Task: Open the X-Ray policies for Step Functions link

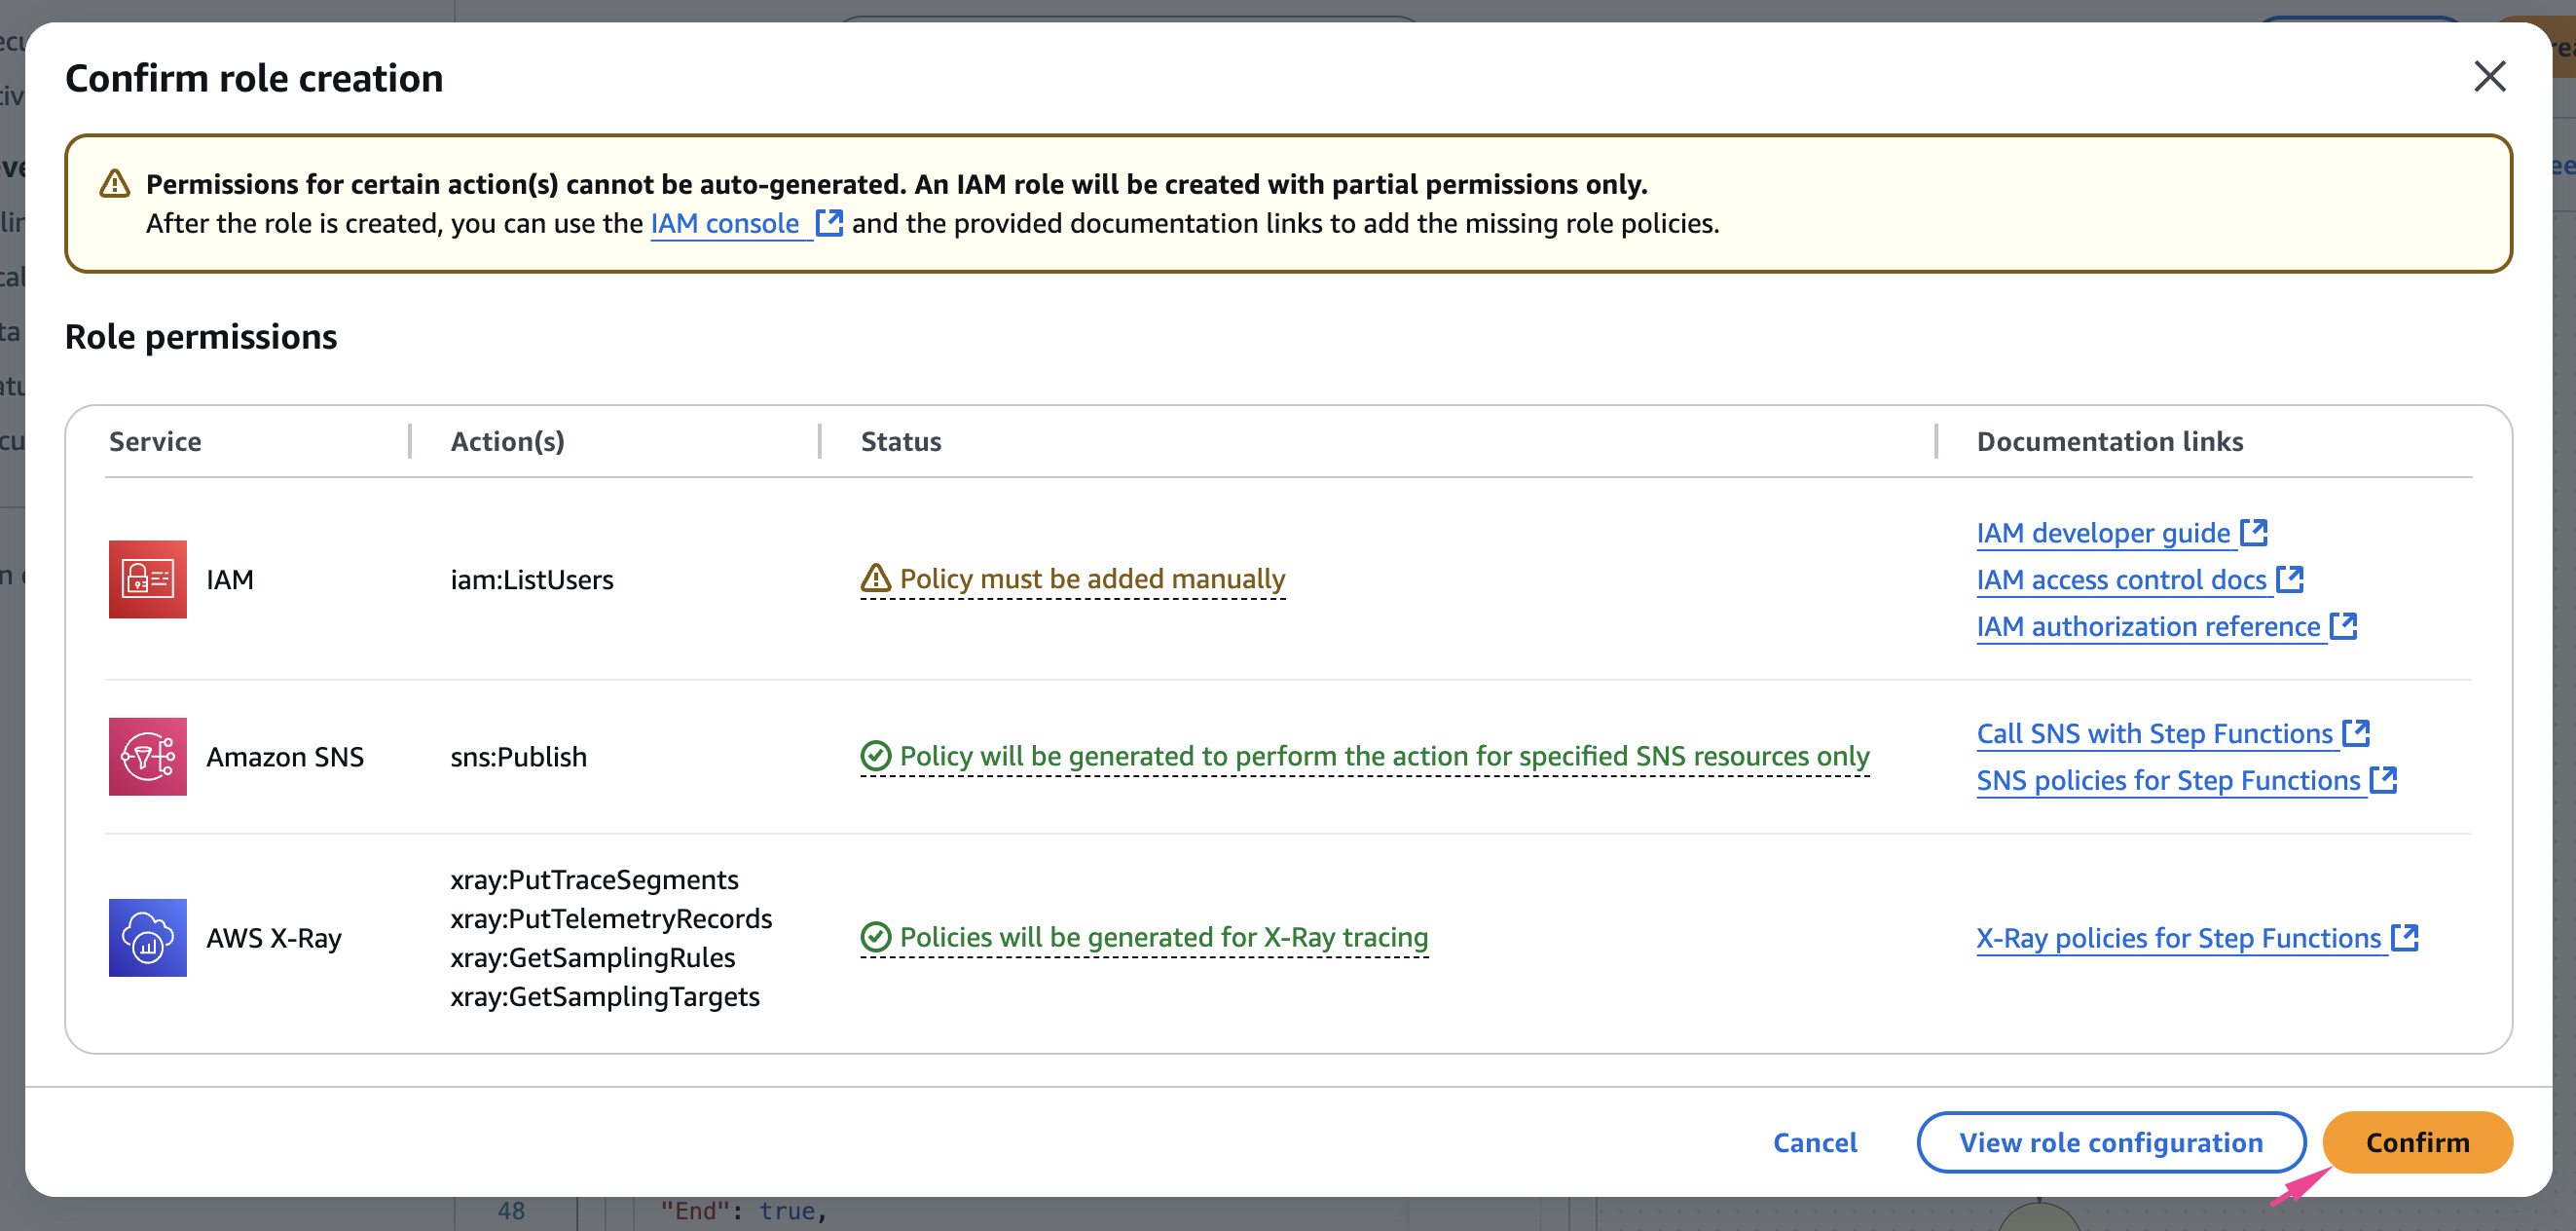Action: coord(2178,938)
